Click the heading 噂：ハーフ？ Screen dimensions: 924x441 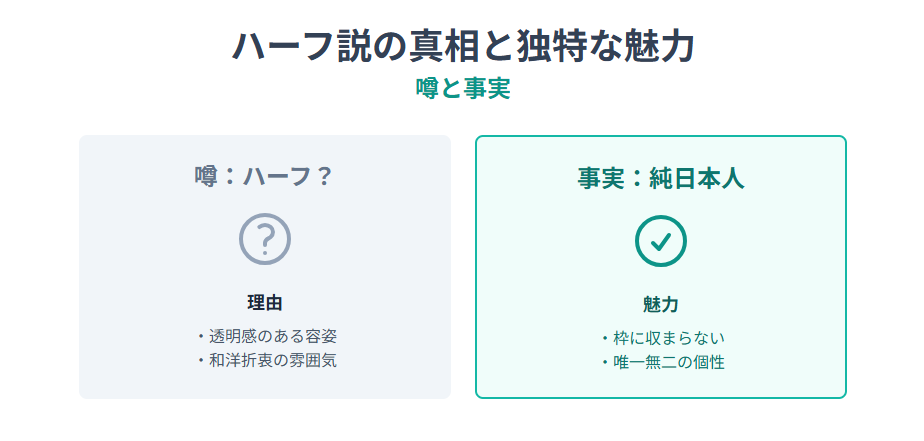coord(265,176)
